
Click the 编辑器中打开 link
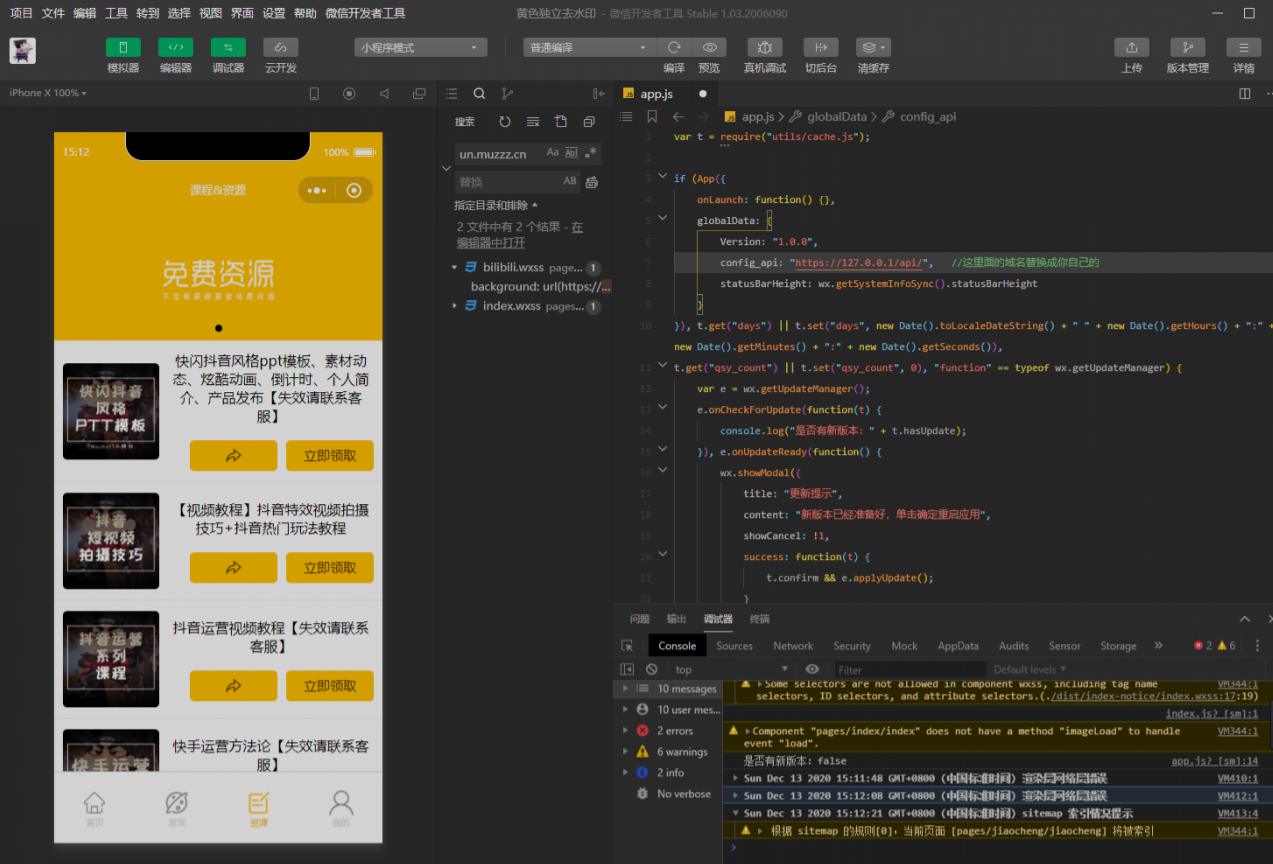point(491,243)
